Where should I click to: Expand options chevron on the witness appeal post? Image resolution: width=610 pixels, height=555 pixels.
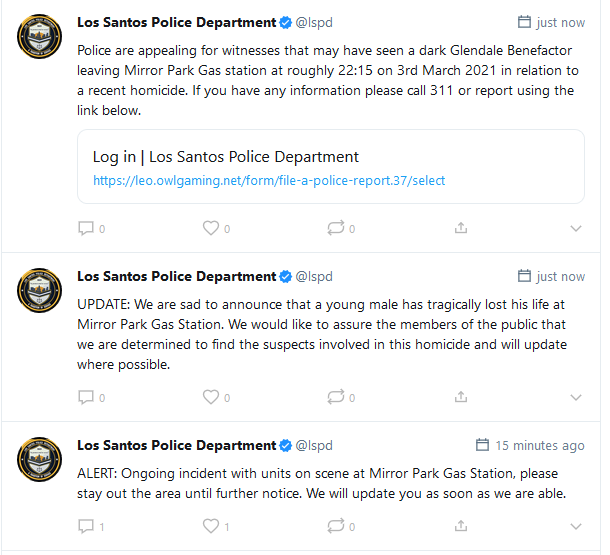pyautogui.click(x=575, y=228)
